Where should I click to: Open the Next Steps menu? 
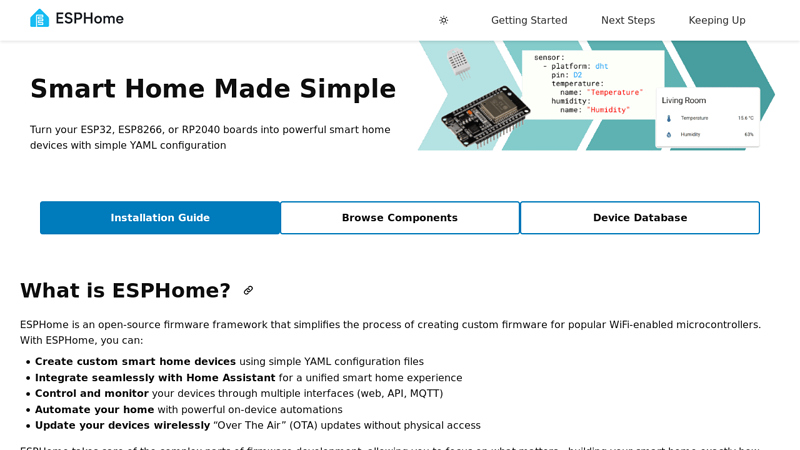click(x=628, y=20)
